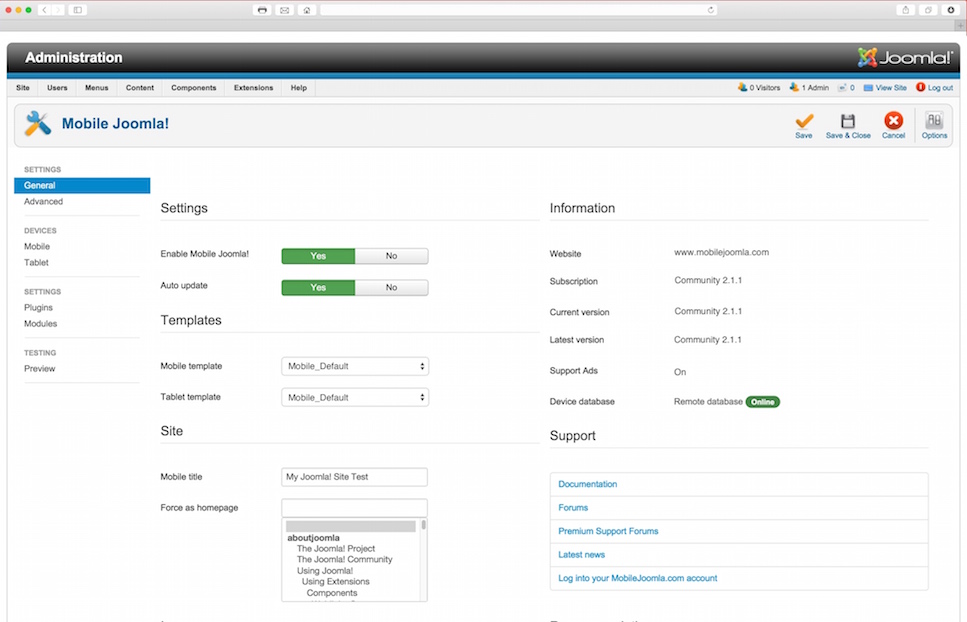
Task: Open View Site from the status bar
Action: (x=890, y=88)
